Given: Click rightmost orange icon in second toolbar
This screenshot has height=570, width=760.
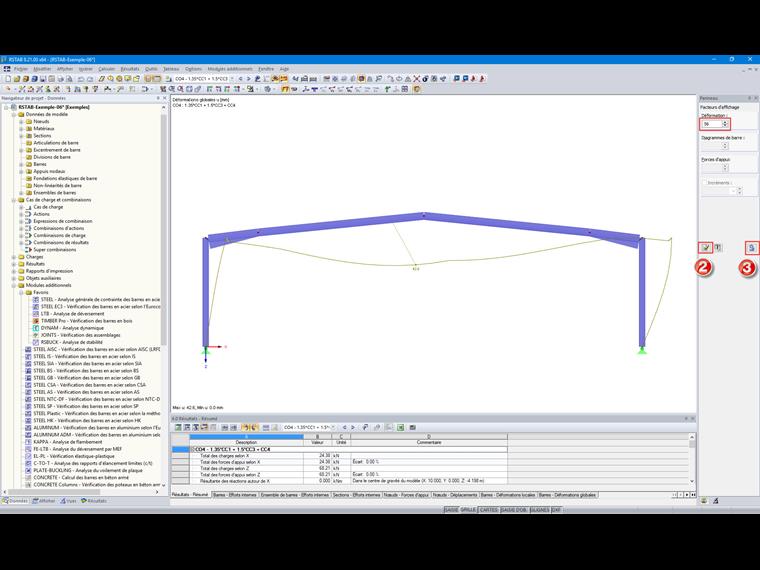Looking at the screenshot, I should 417,89.
